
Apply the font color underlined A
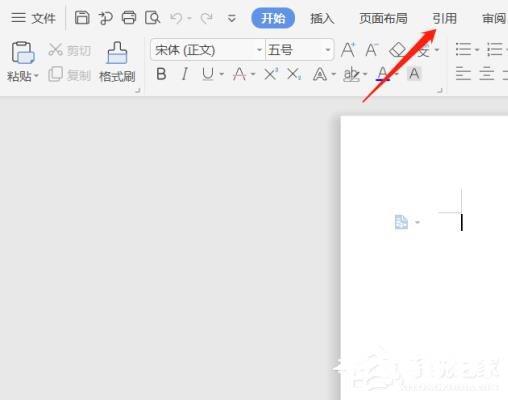(383, 74)
